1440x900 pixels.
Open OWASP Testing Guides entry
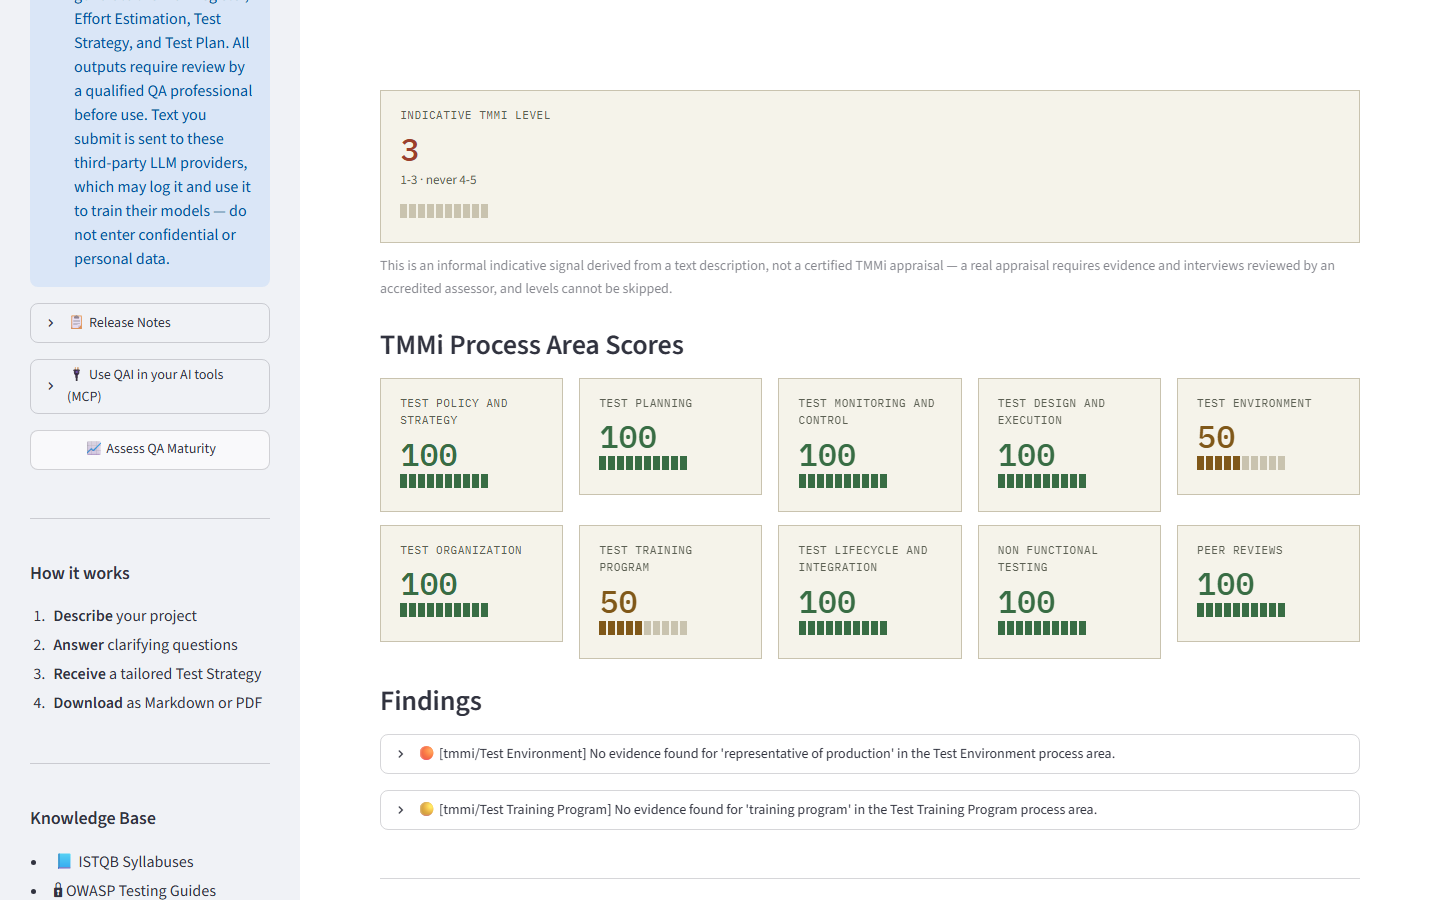click(x=141, y=891)
